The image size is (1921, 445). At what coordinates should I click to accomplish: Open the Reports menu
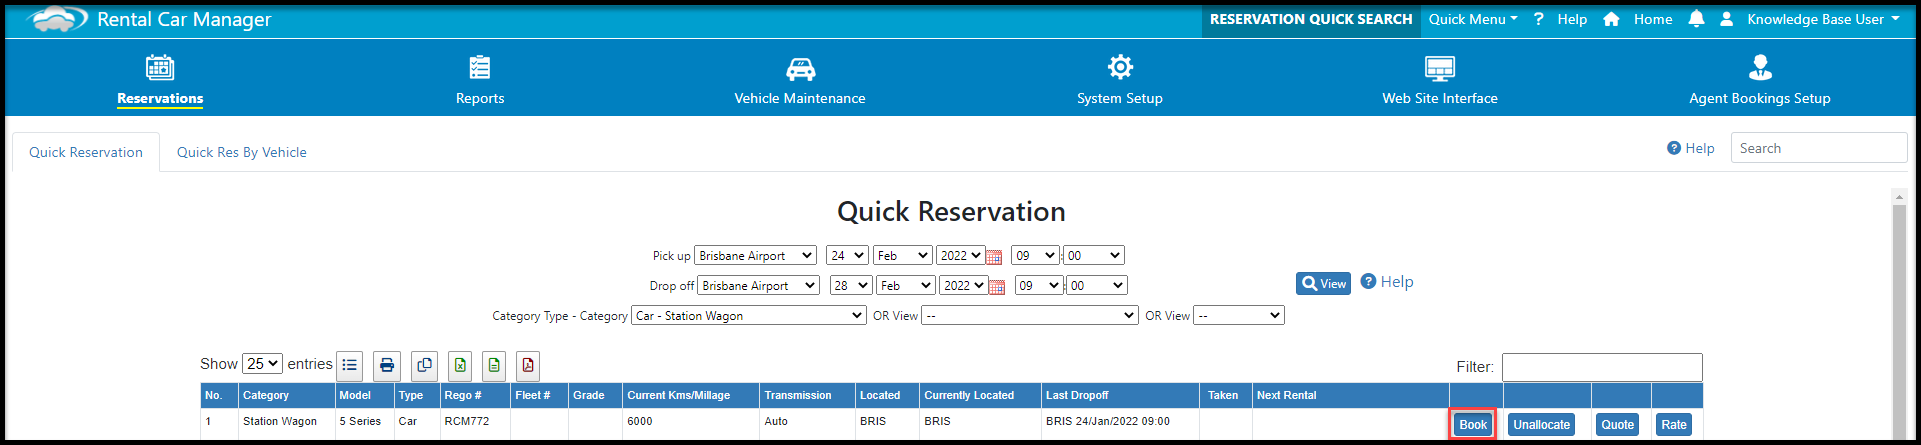(480, 81)
